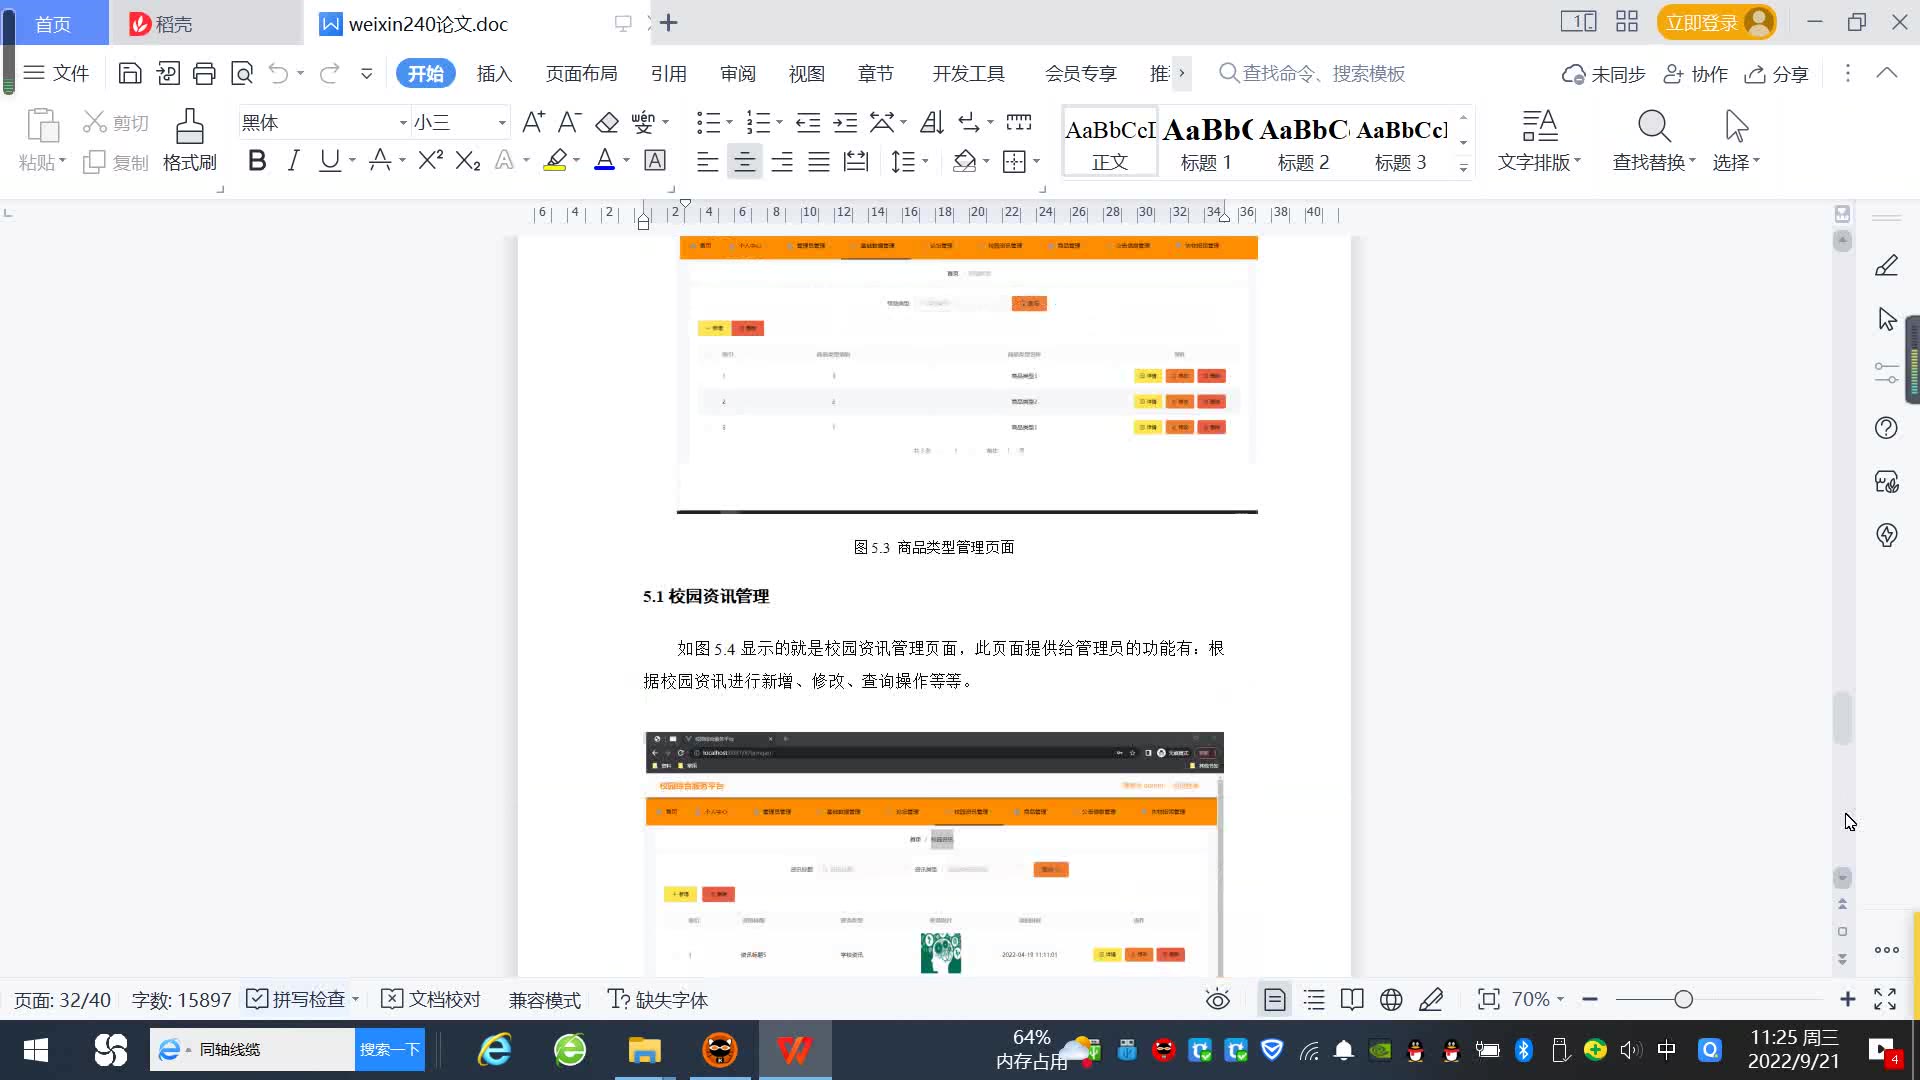The width and height of the screenshot is (1920, 1080).
Task: Open the 文件 menu
Action: click(x=57, y=73)
